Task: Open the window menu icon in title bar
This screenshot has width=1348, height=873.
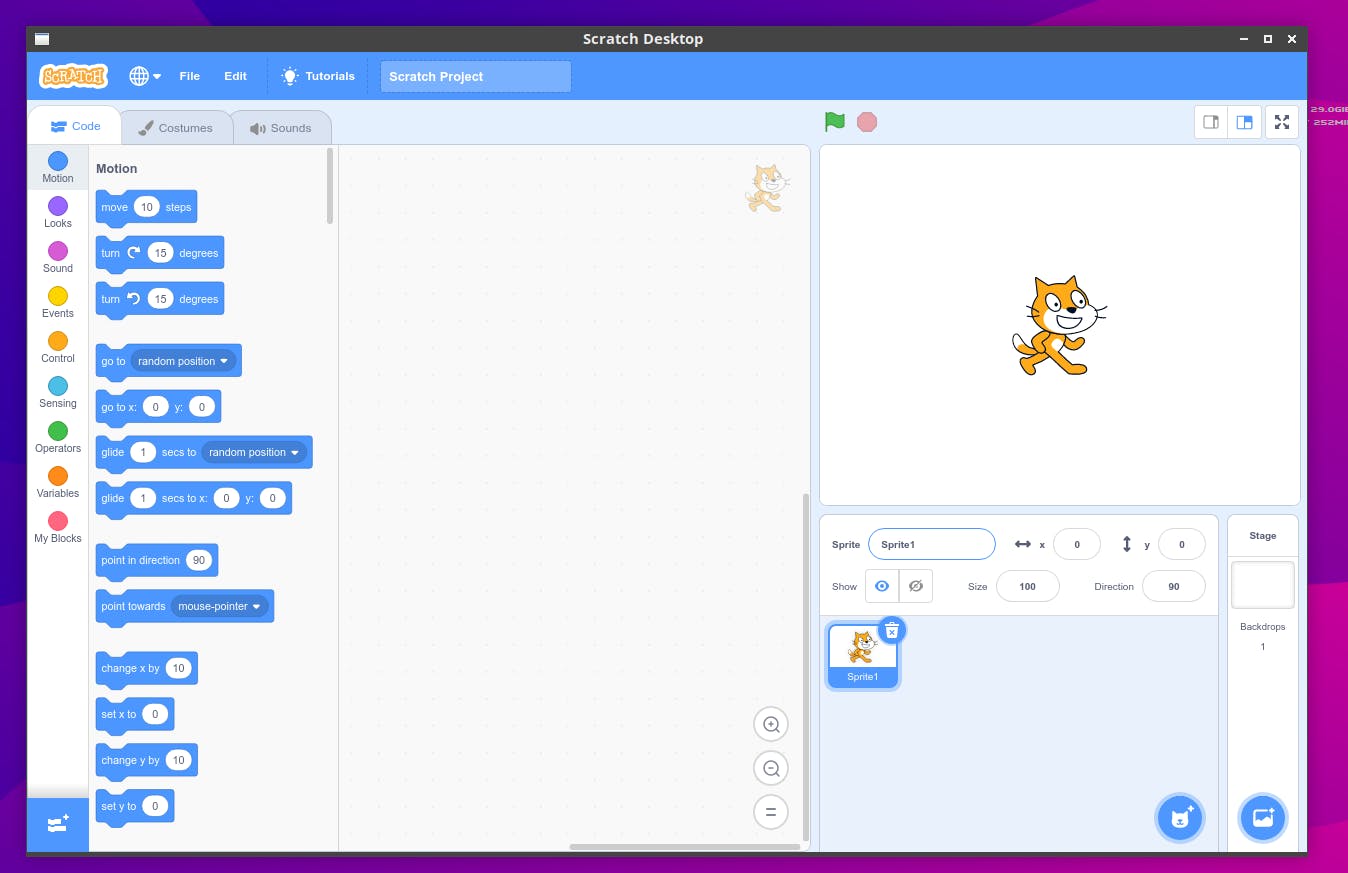Action: pyautogui.click(x=41, y=39)
